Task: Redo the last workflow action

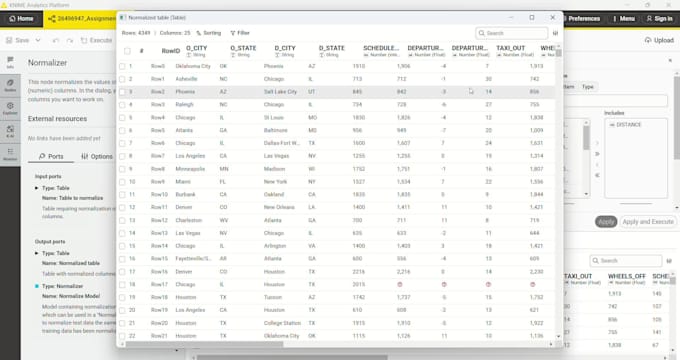Action: 70,40
